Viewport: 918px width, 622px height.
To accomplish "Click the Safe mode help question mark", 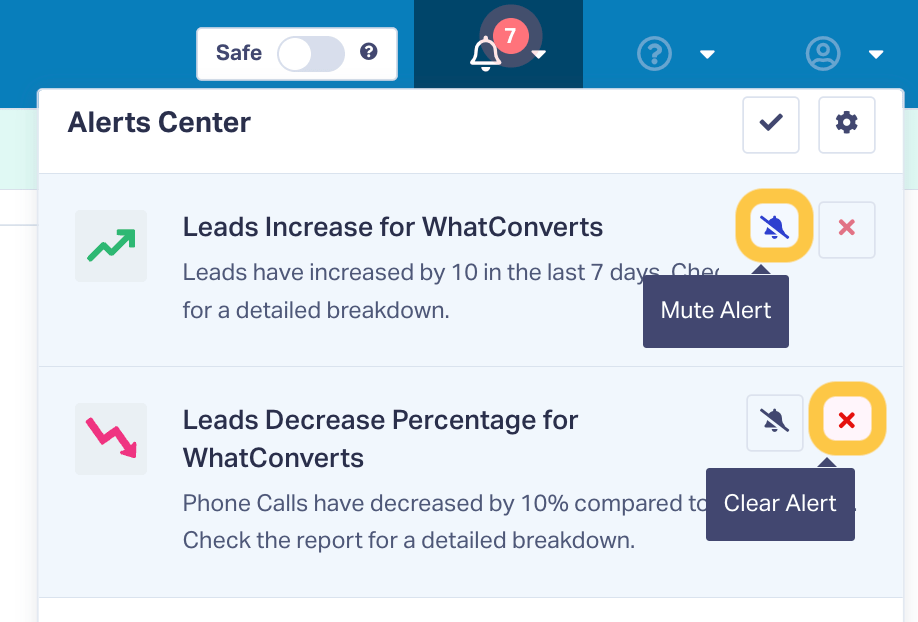I will (x=368, y=52).
